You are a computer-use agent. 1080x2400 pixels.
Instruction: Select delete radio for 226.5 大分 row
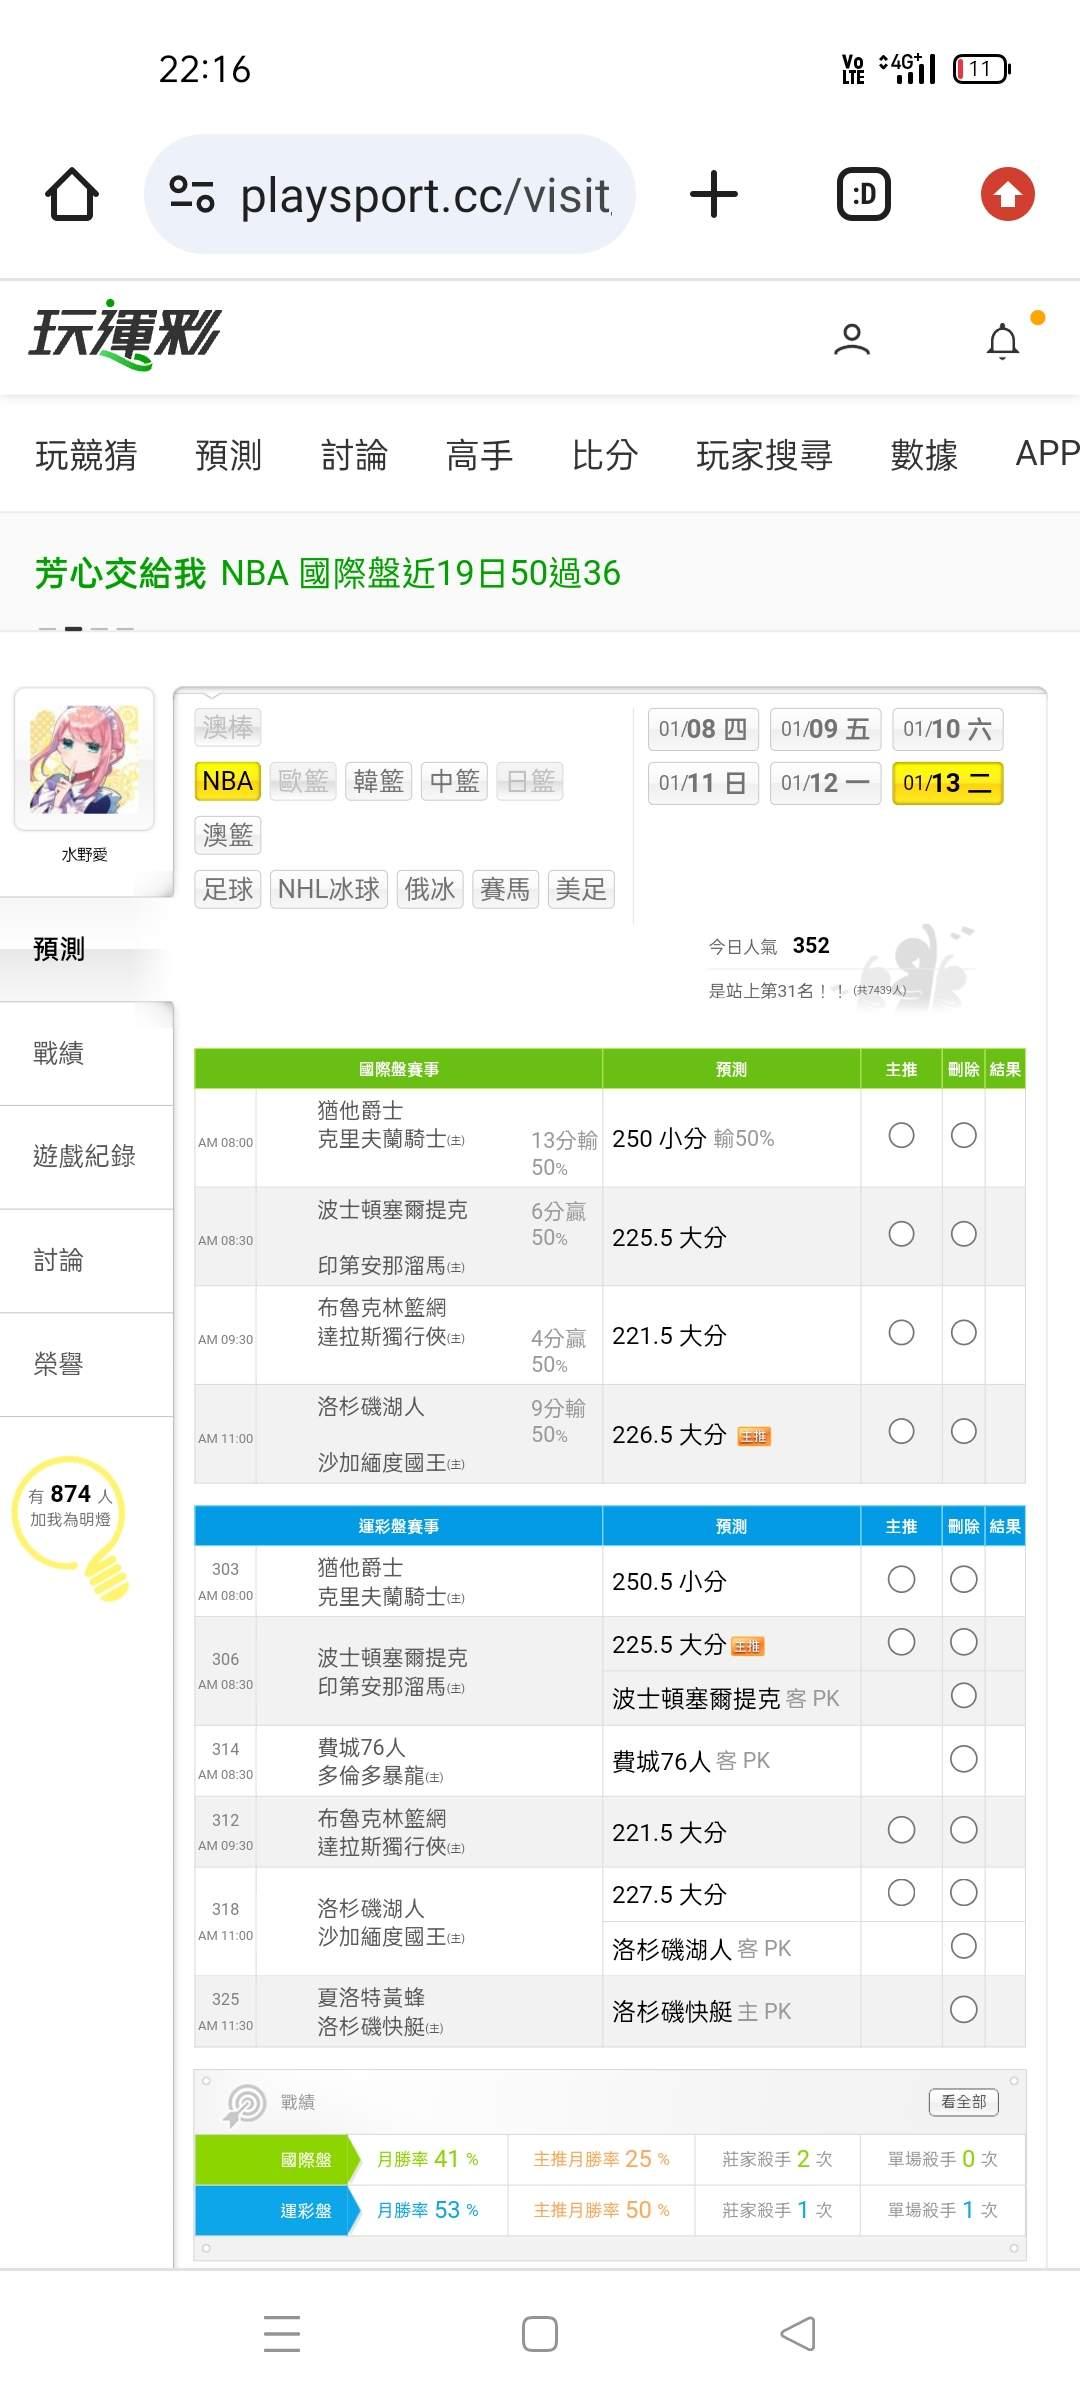tap(964, 1432)
